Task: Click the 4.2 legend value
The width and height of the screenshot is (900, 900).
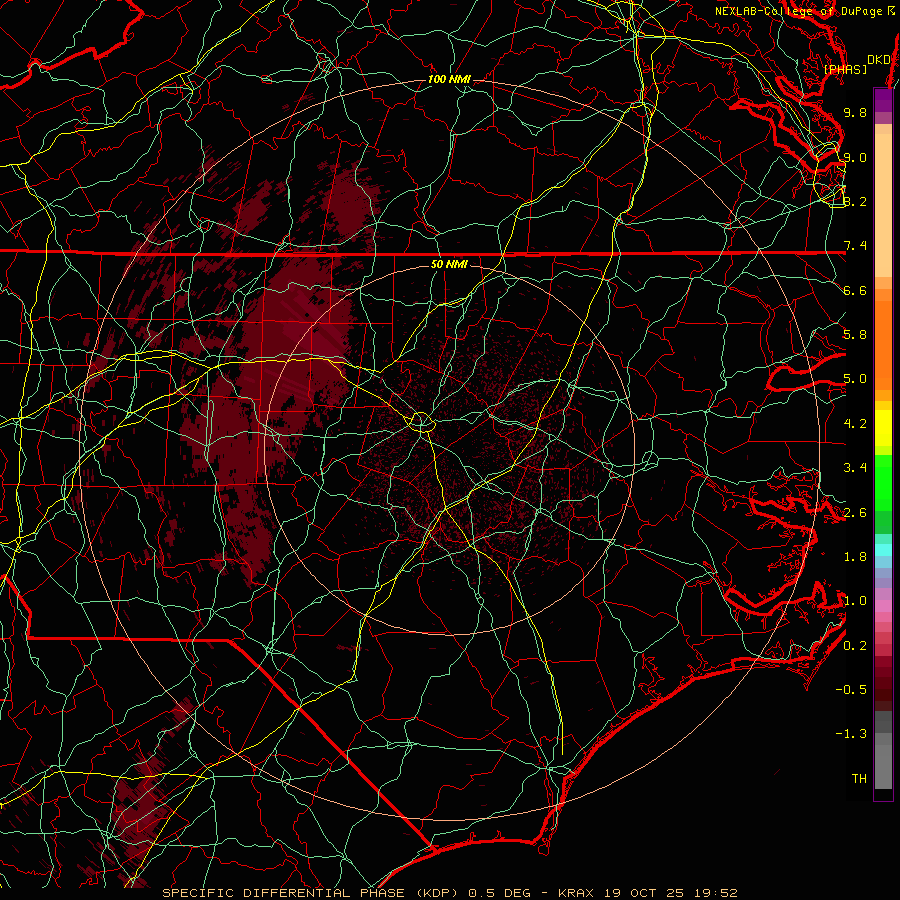Action: point(855,424)
